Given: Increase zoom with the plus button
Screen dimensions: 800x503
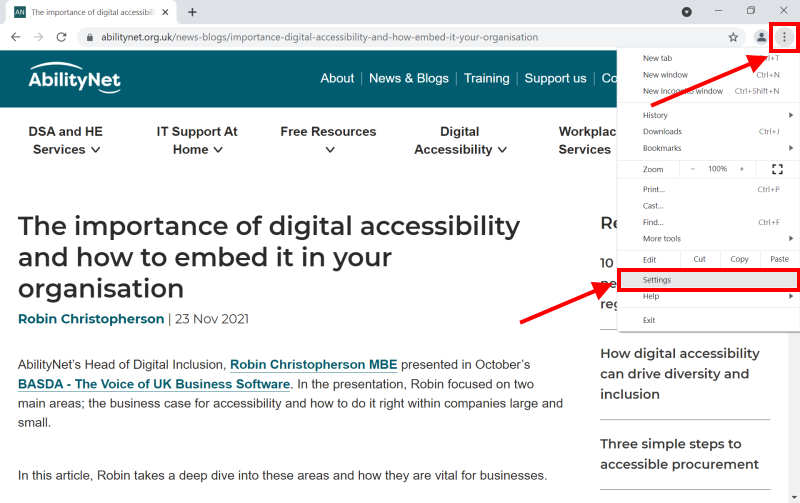Looking at the screenshot, I should 741,169.
